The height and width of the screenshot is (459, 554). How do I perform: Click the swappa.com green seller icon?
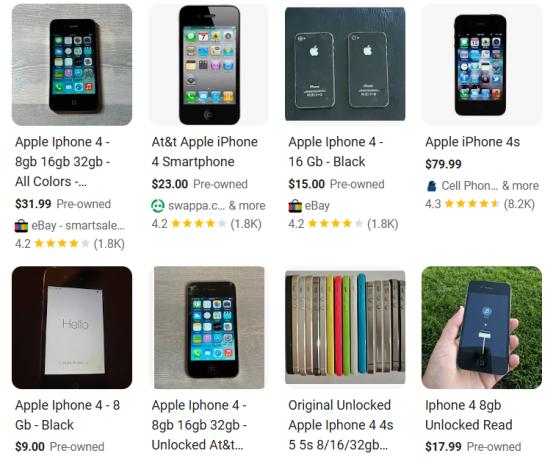[x=158, y=206]
